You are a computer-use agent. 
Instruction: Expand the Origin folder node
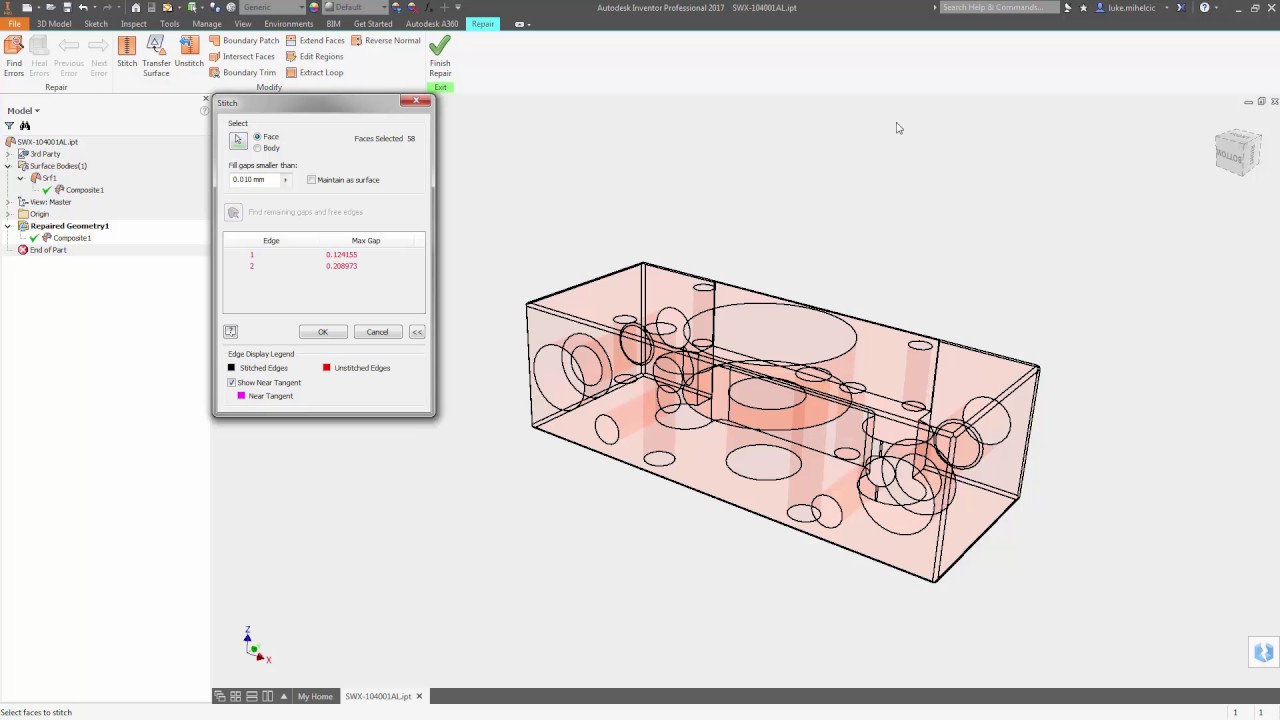tap(9, 214)
